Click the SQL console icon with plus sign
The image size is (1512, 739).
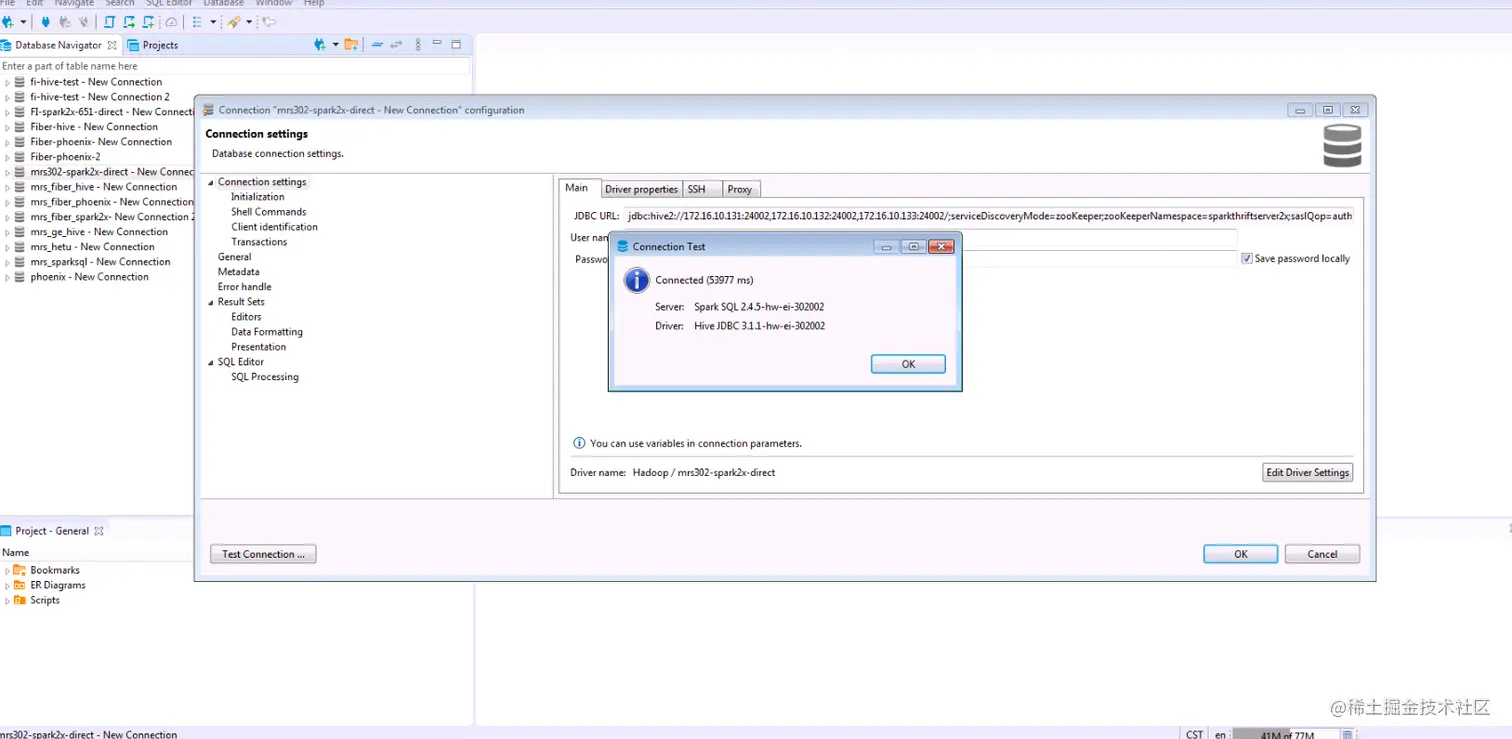click(x=148, y=22)
